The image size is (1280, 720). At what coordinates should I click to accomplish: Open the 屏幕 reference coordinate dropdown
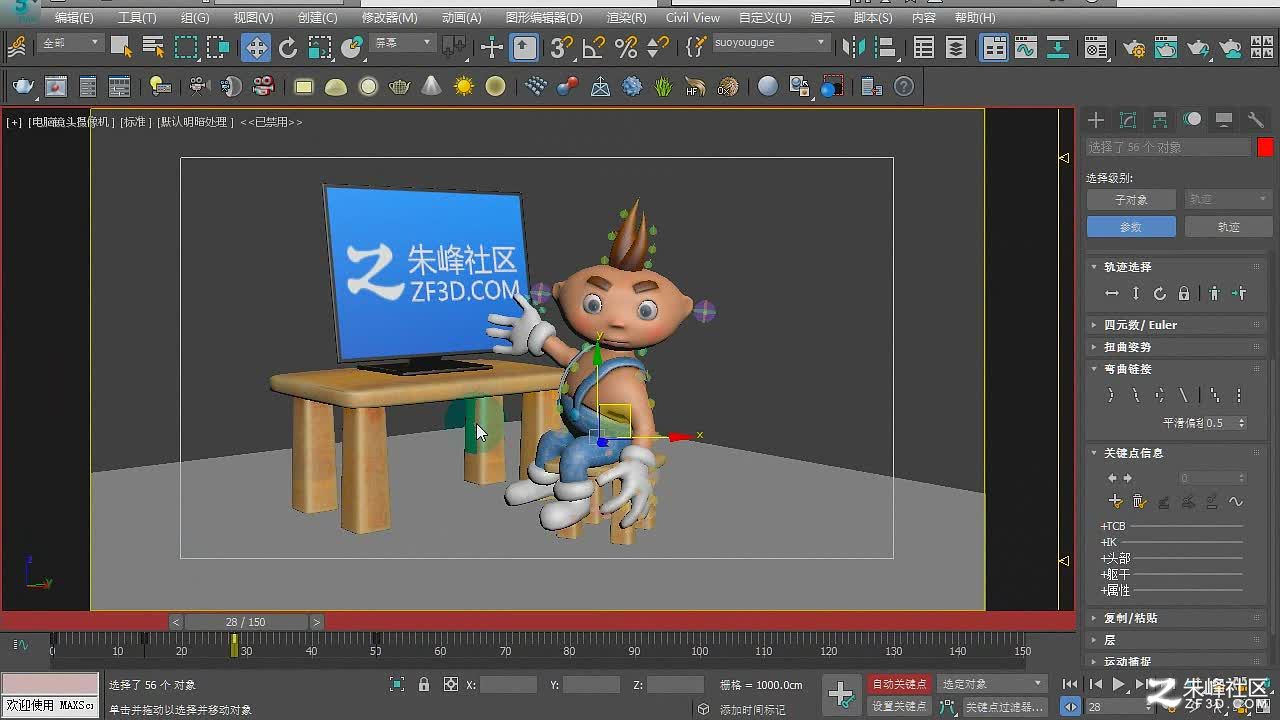403,43
